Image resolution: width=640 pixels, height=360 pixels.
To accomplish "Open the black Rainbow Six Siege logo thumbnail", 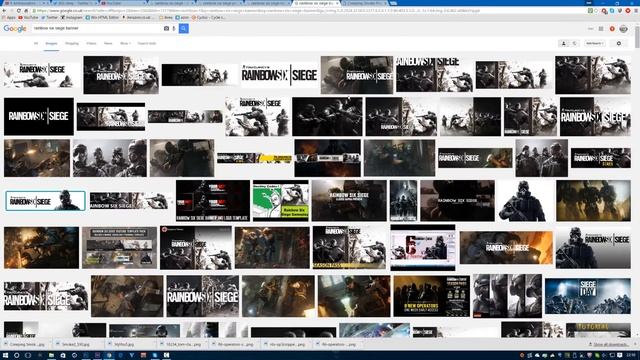I will click(39, 116).
